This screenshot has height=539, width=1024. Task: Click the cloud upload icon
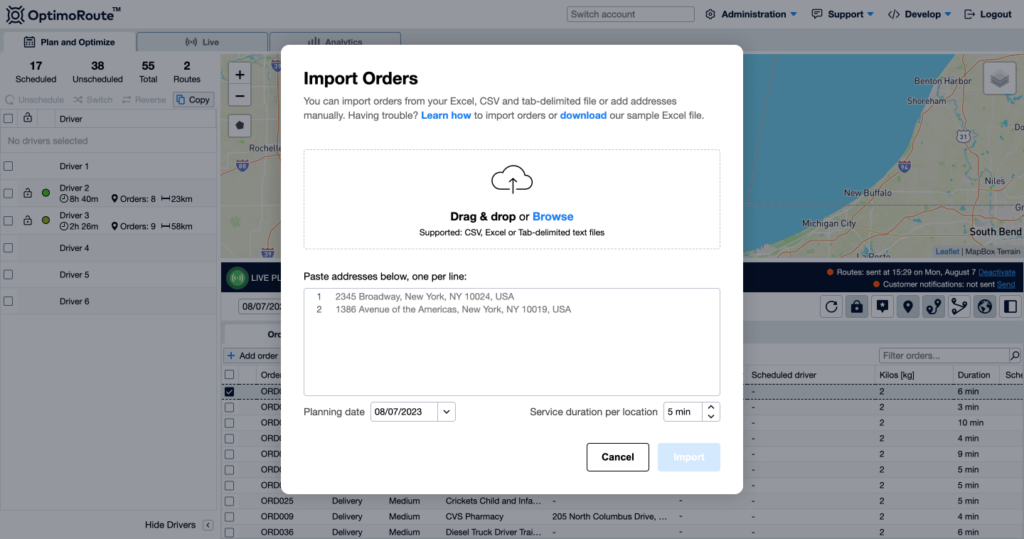pyautogui.click(x=511, y=181)
